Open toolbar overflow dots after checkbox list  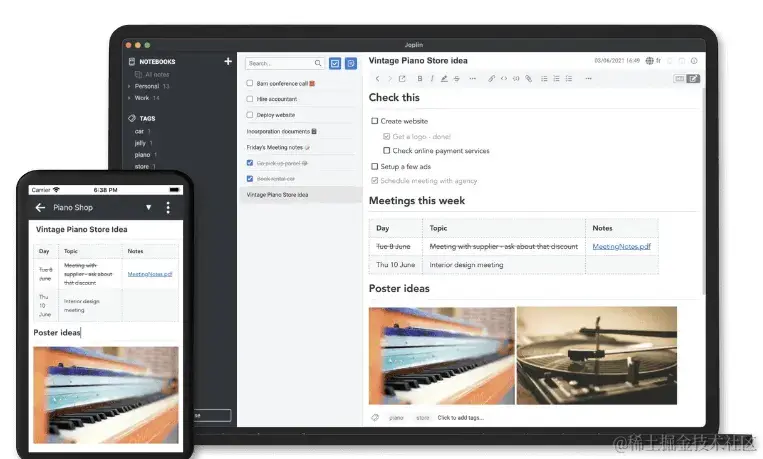coord(588,78)
